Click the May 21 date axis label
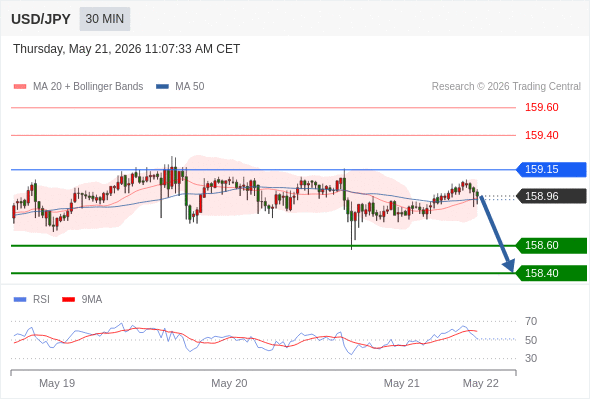 [401, 383]
